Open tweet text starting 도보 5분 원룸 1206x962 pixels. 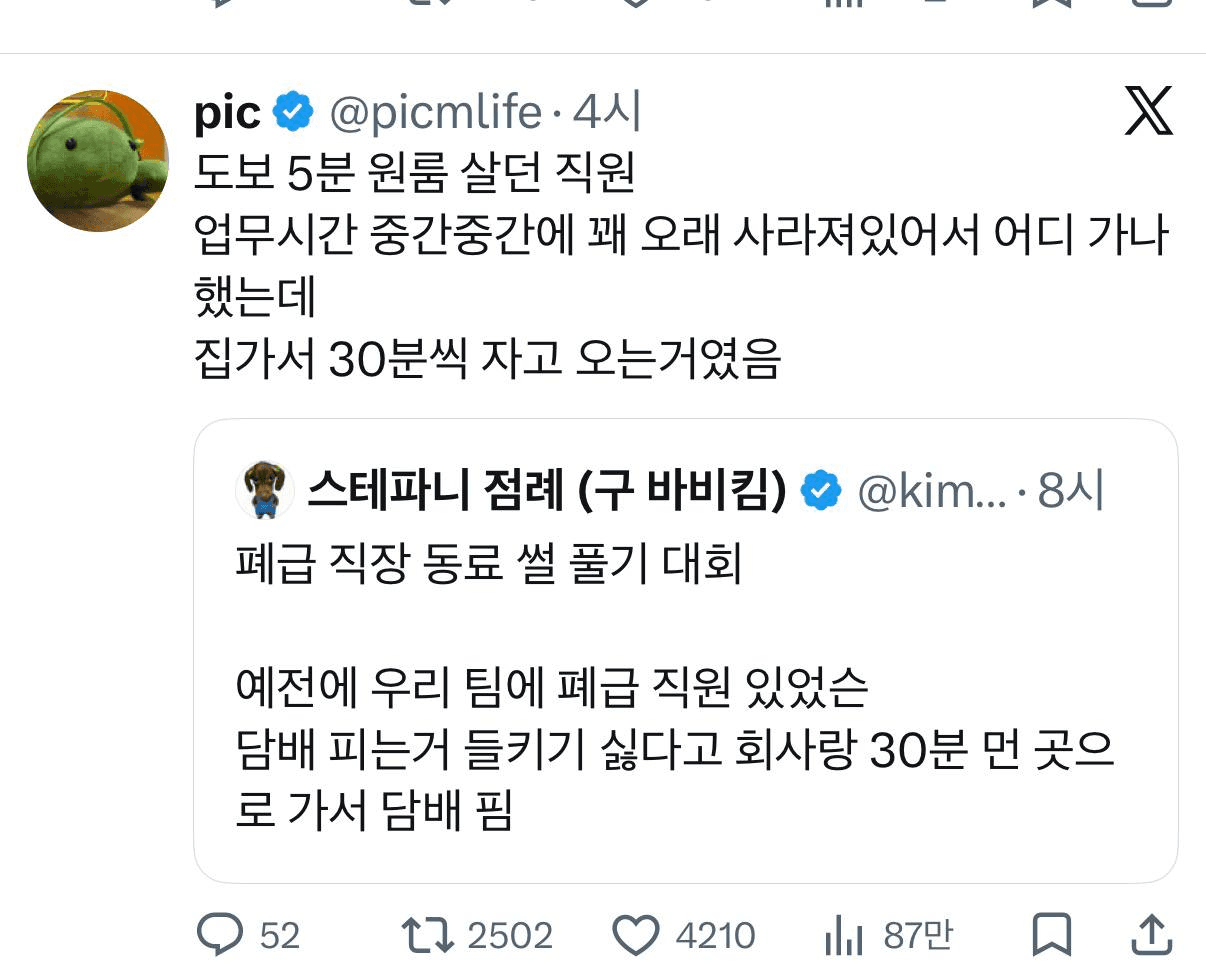point(416,175)
